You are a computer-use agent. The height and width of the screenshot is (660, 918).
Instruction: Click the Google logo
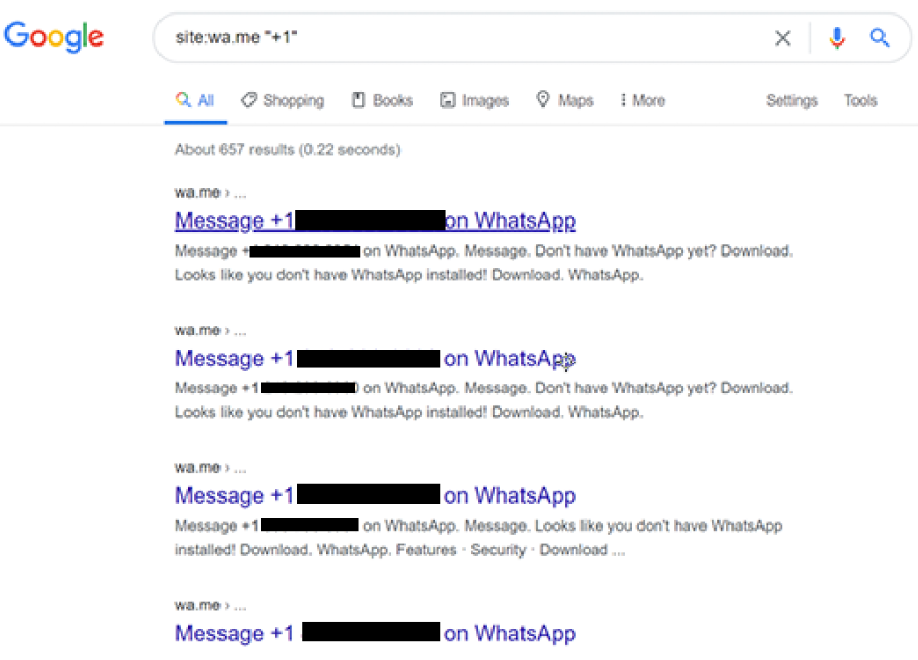point(54,36)
